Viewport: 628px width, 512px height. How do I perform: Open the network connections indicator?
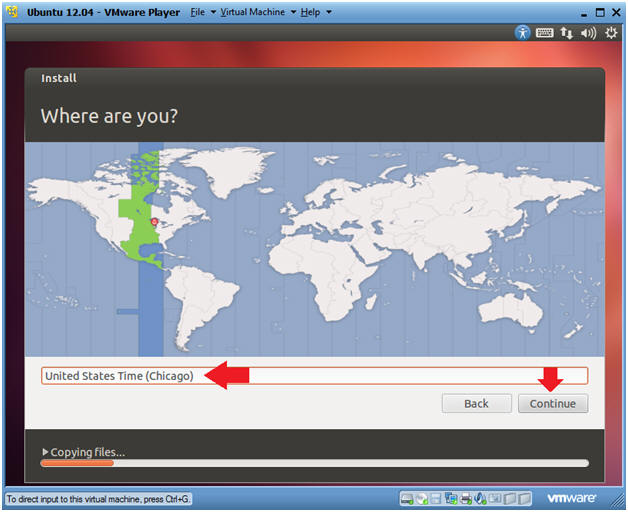point(566,33)
